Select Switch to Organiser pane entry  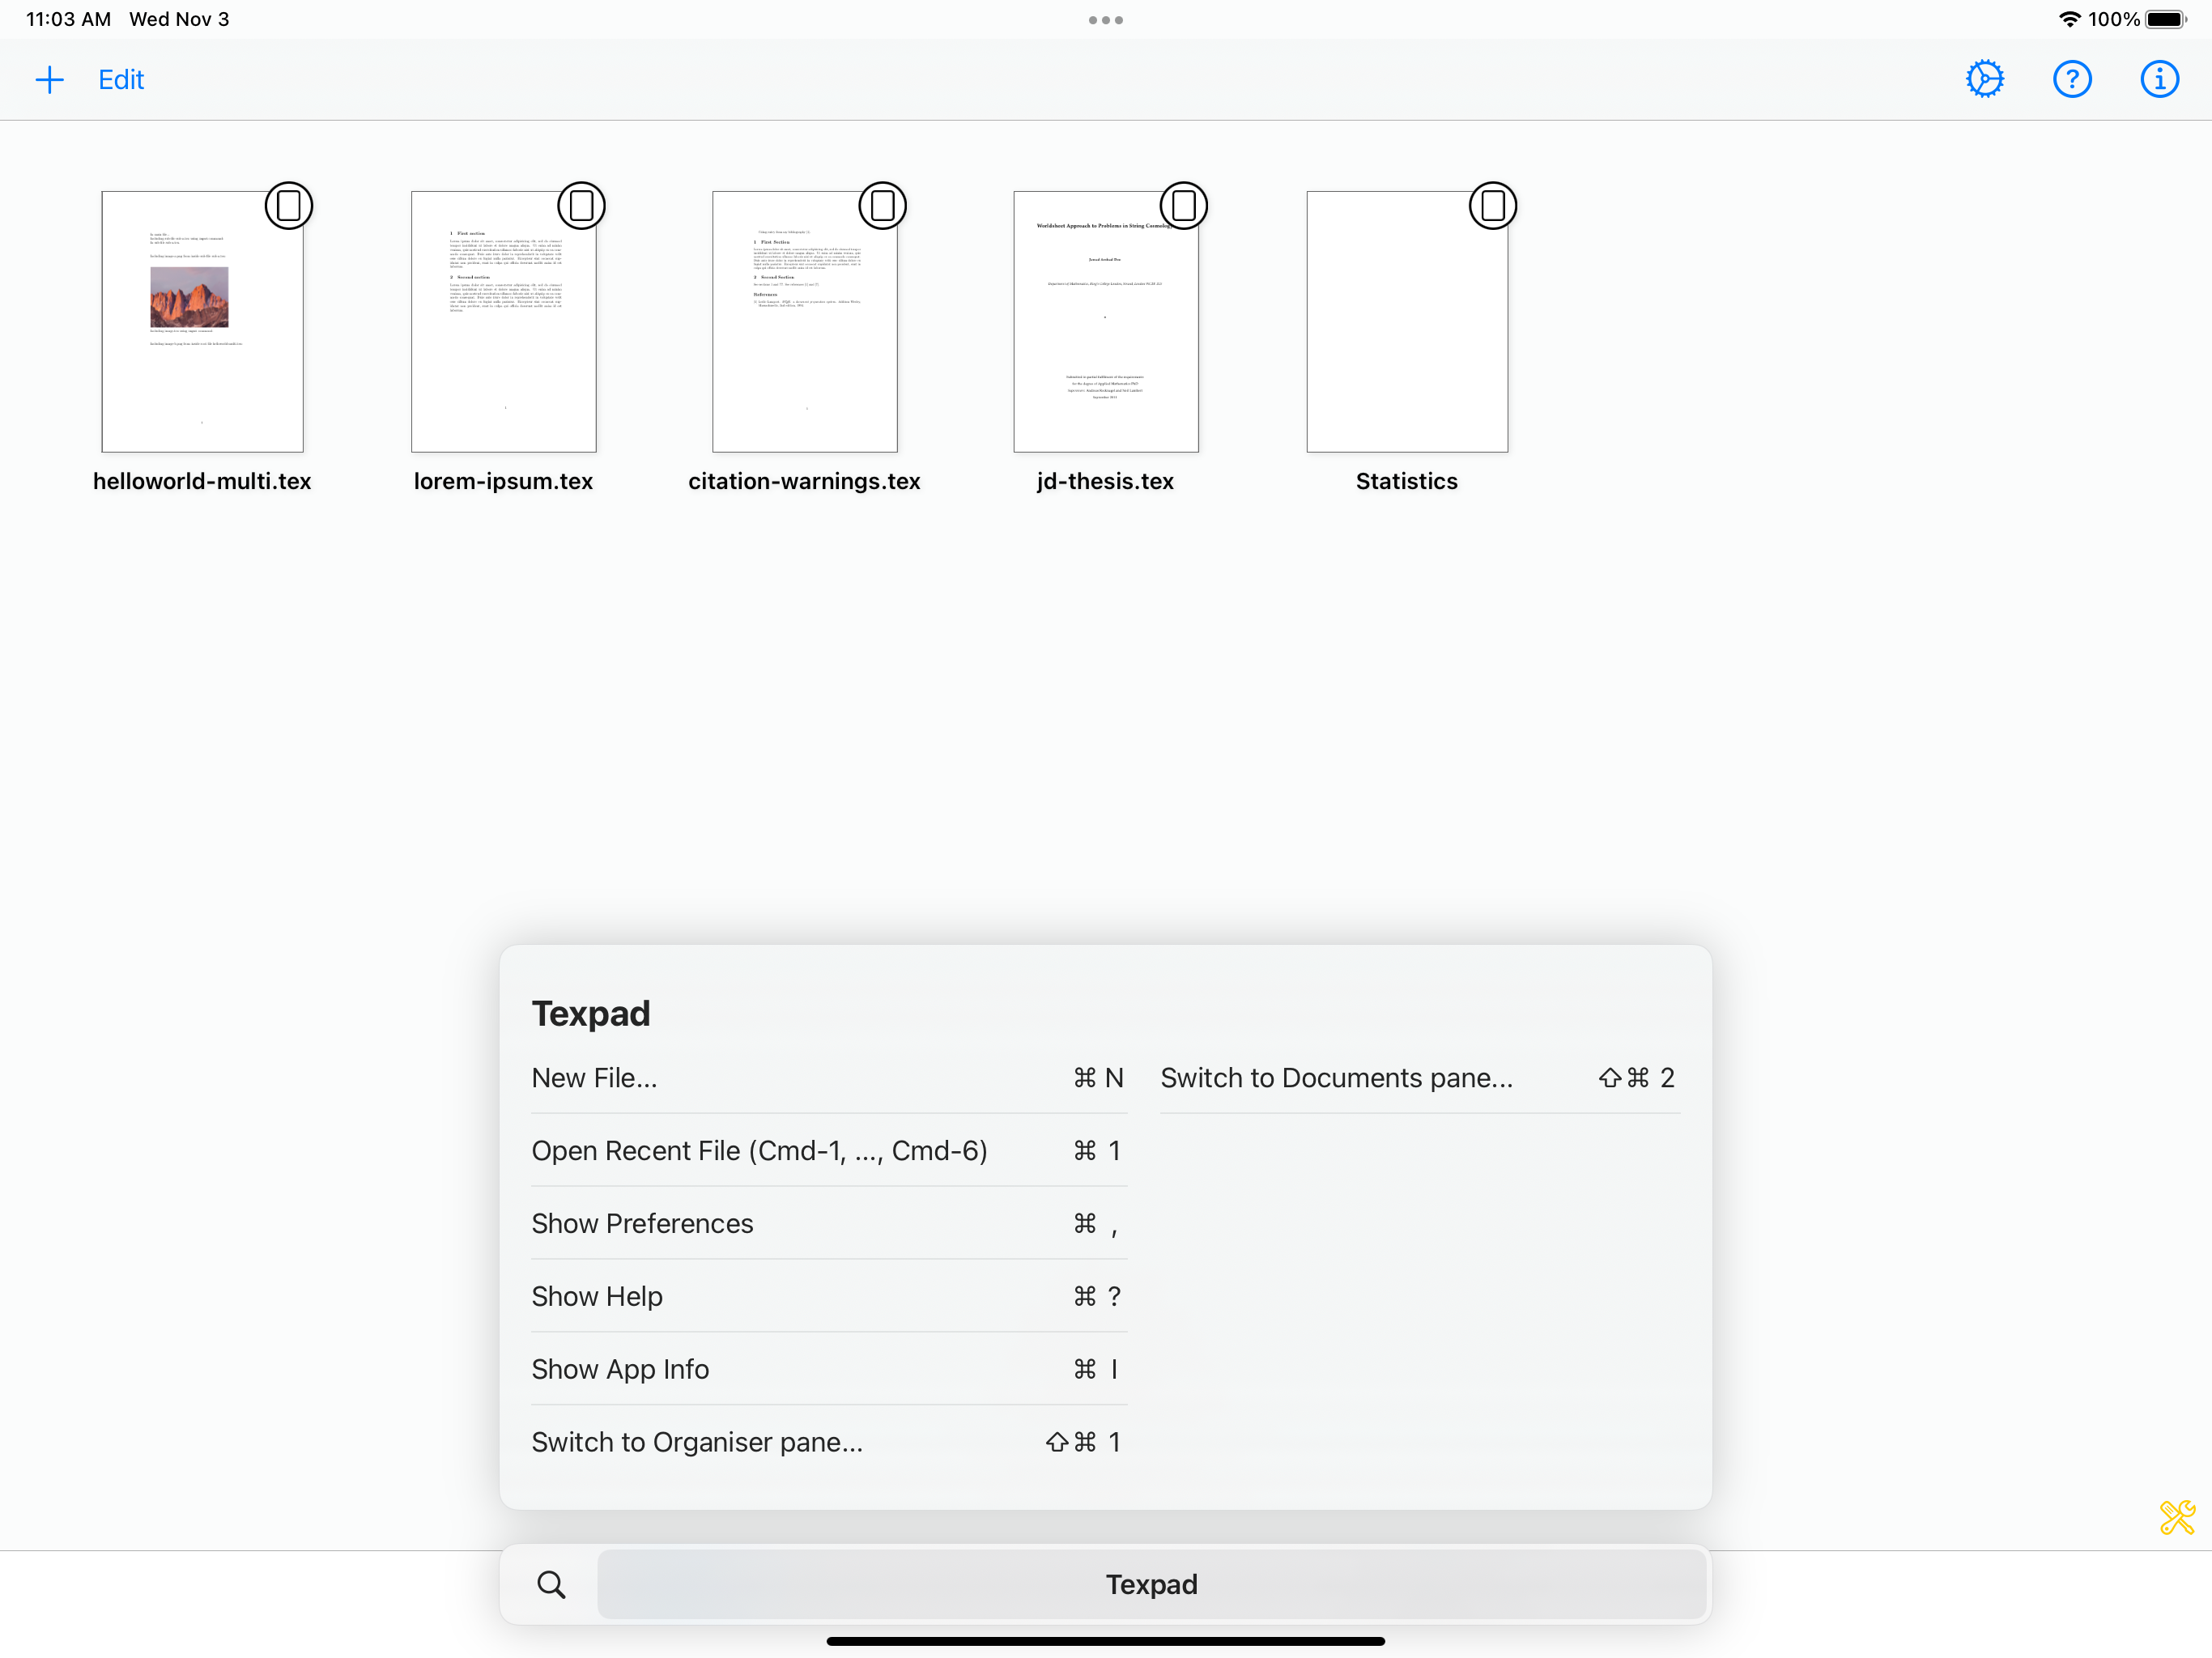click(829, 1442)
